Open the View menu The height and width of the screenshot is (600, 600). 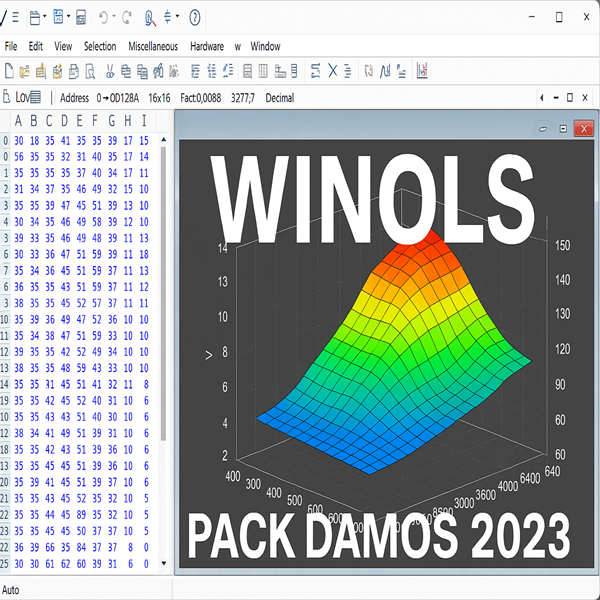coord(63,46)
